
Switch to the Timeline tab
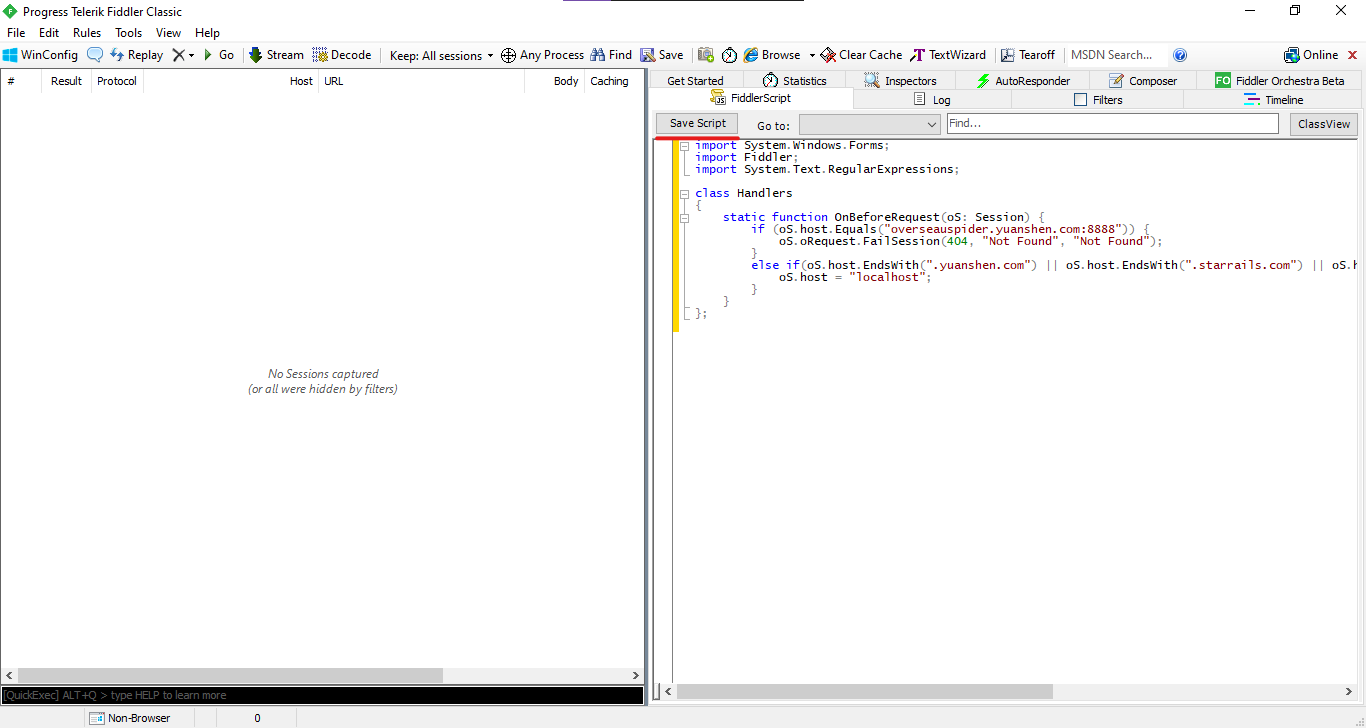[1273, 100]
